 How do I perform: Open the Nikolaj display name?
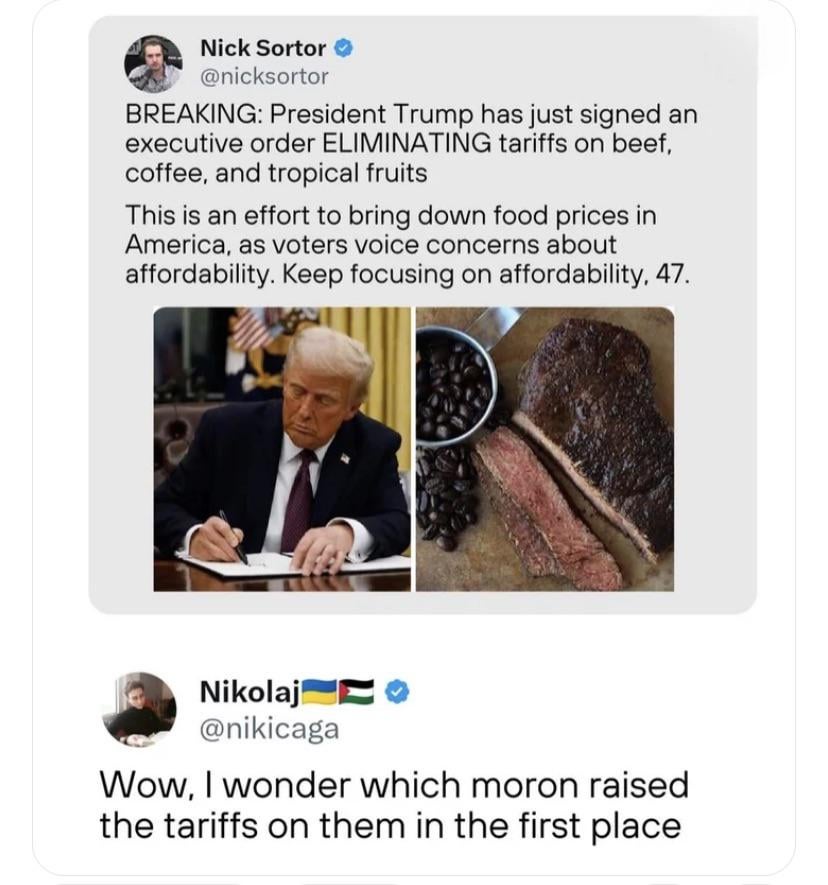click(237, 691)
